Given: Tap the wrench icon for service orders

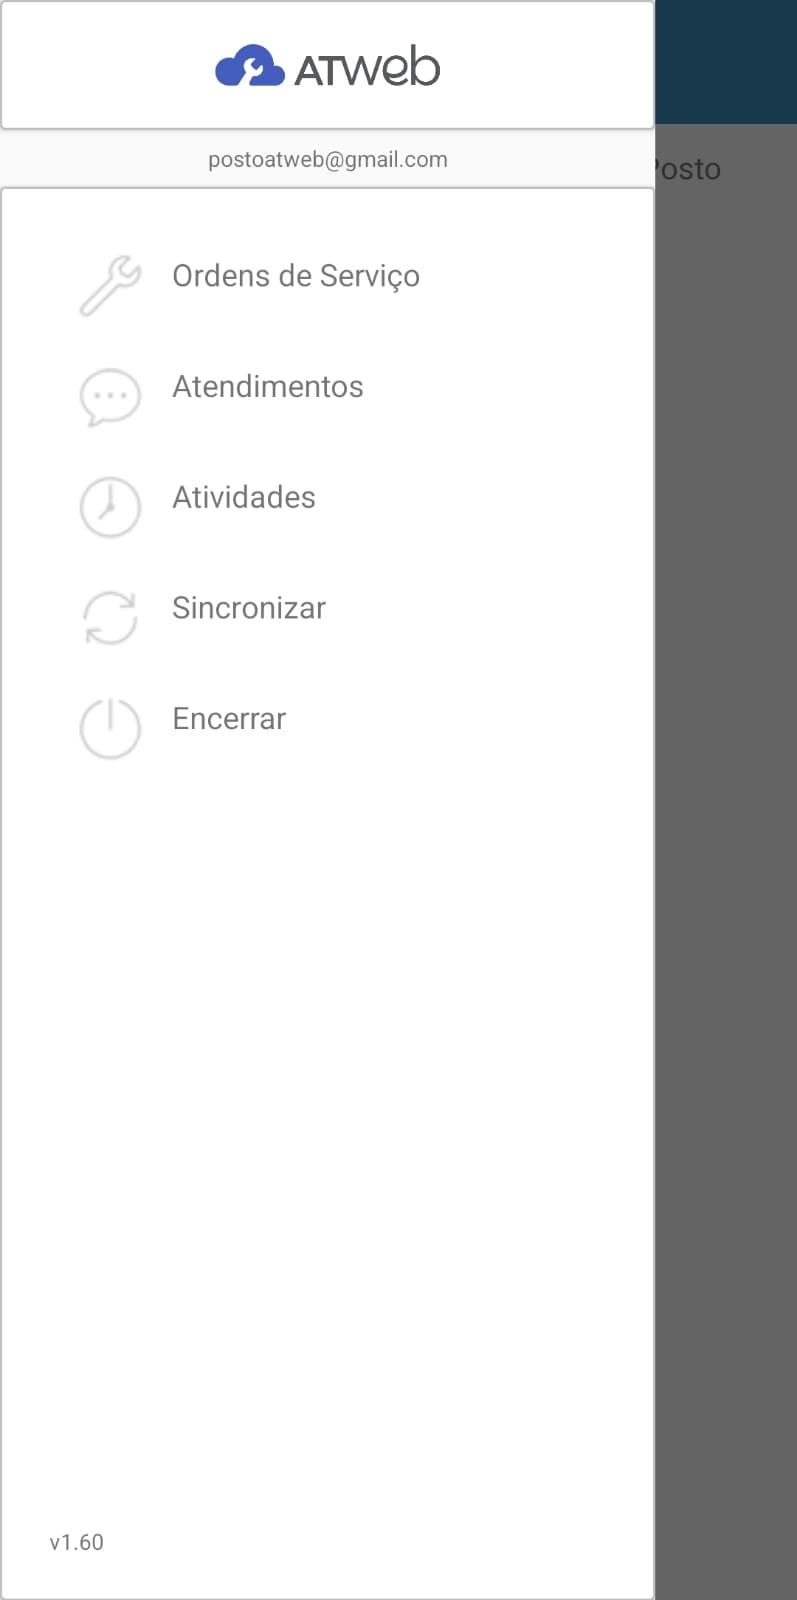Looking at the screenshot, I should [110, 286].
